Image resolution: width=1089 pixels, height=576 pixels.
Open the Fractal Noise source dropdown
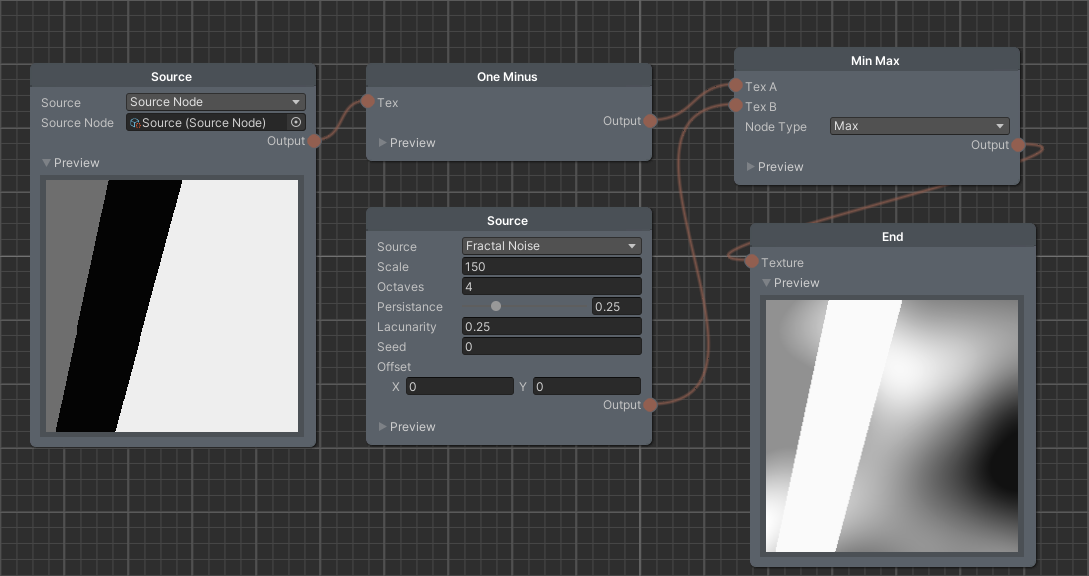(551, 246)
